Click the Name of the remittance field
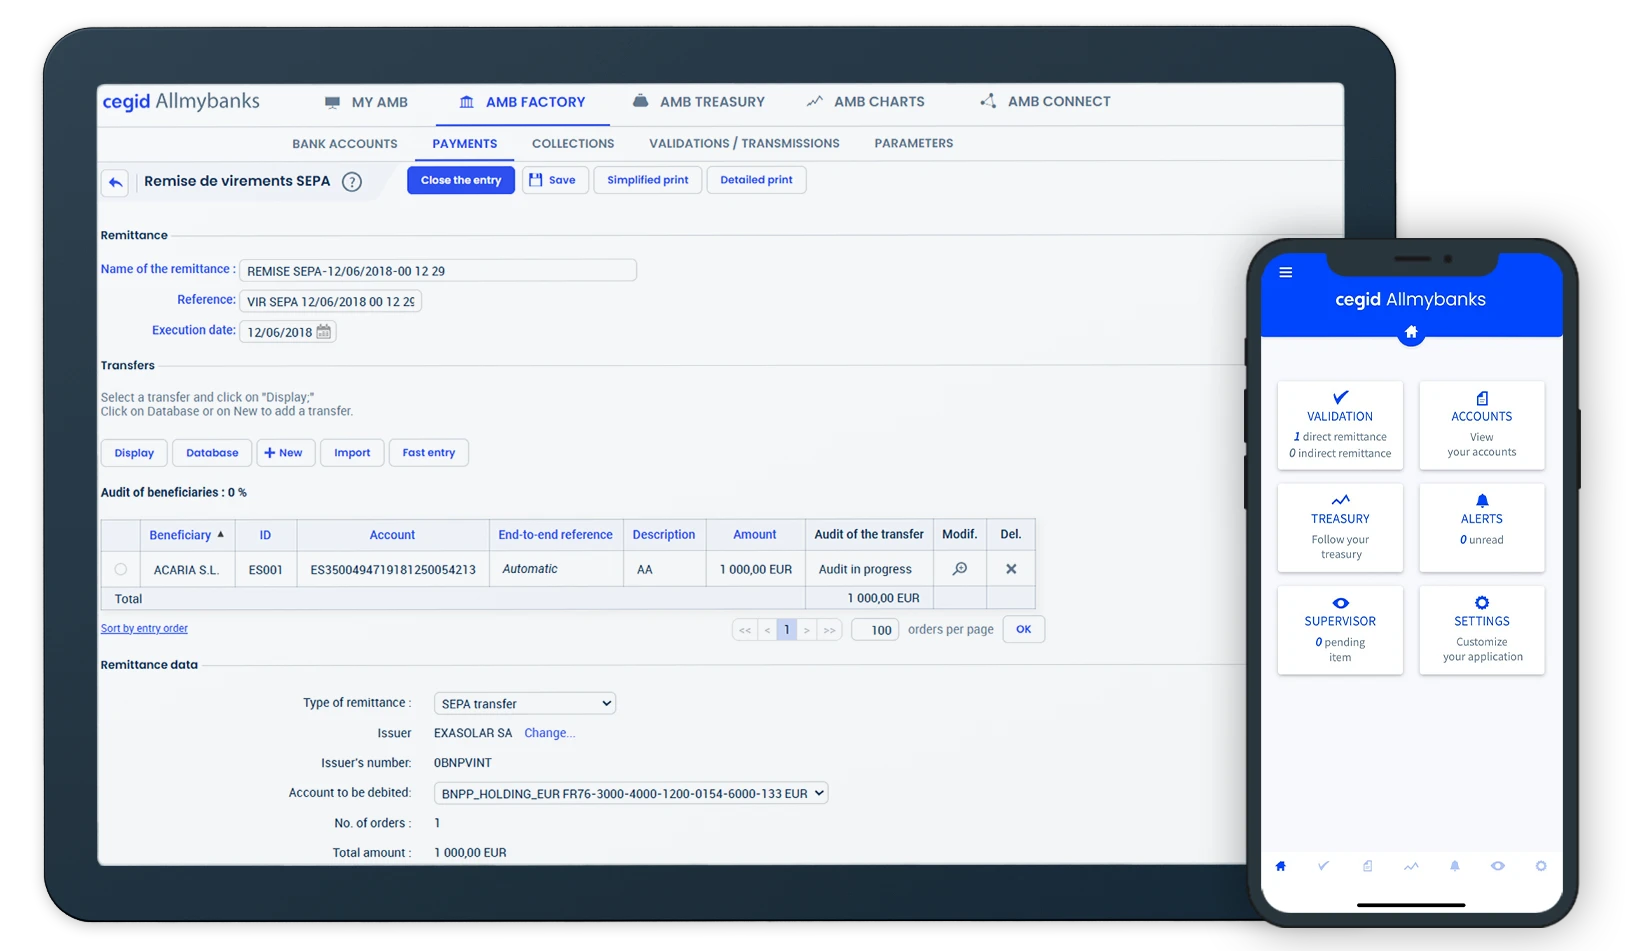 tap(438, 271)
